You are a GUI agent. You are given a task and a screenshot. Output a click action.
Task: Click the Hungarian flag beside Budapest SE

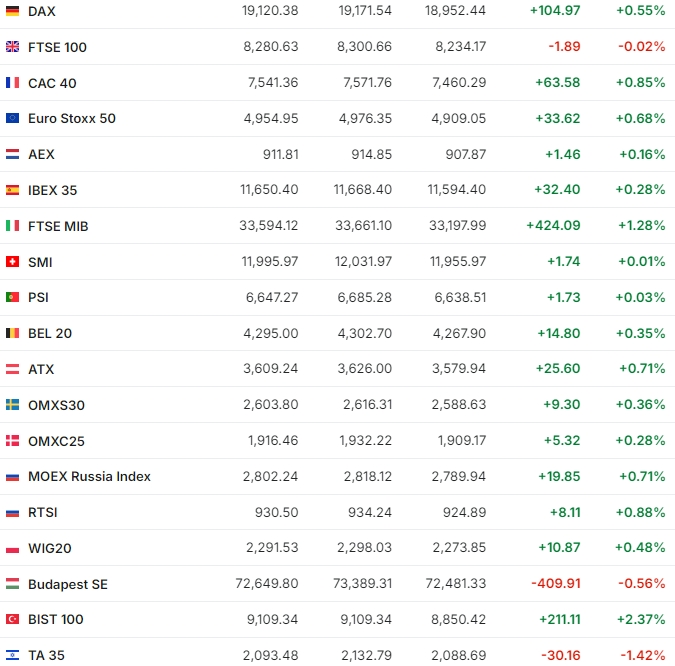(12, 584)
